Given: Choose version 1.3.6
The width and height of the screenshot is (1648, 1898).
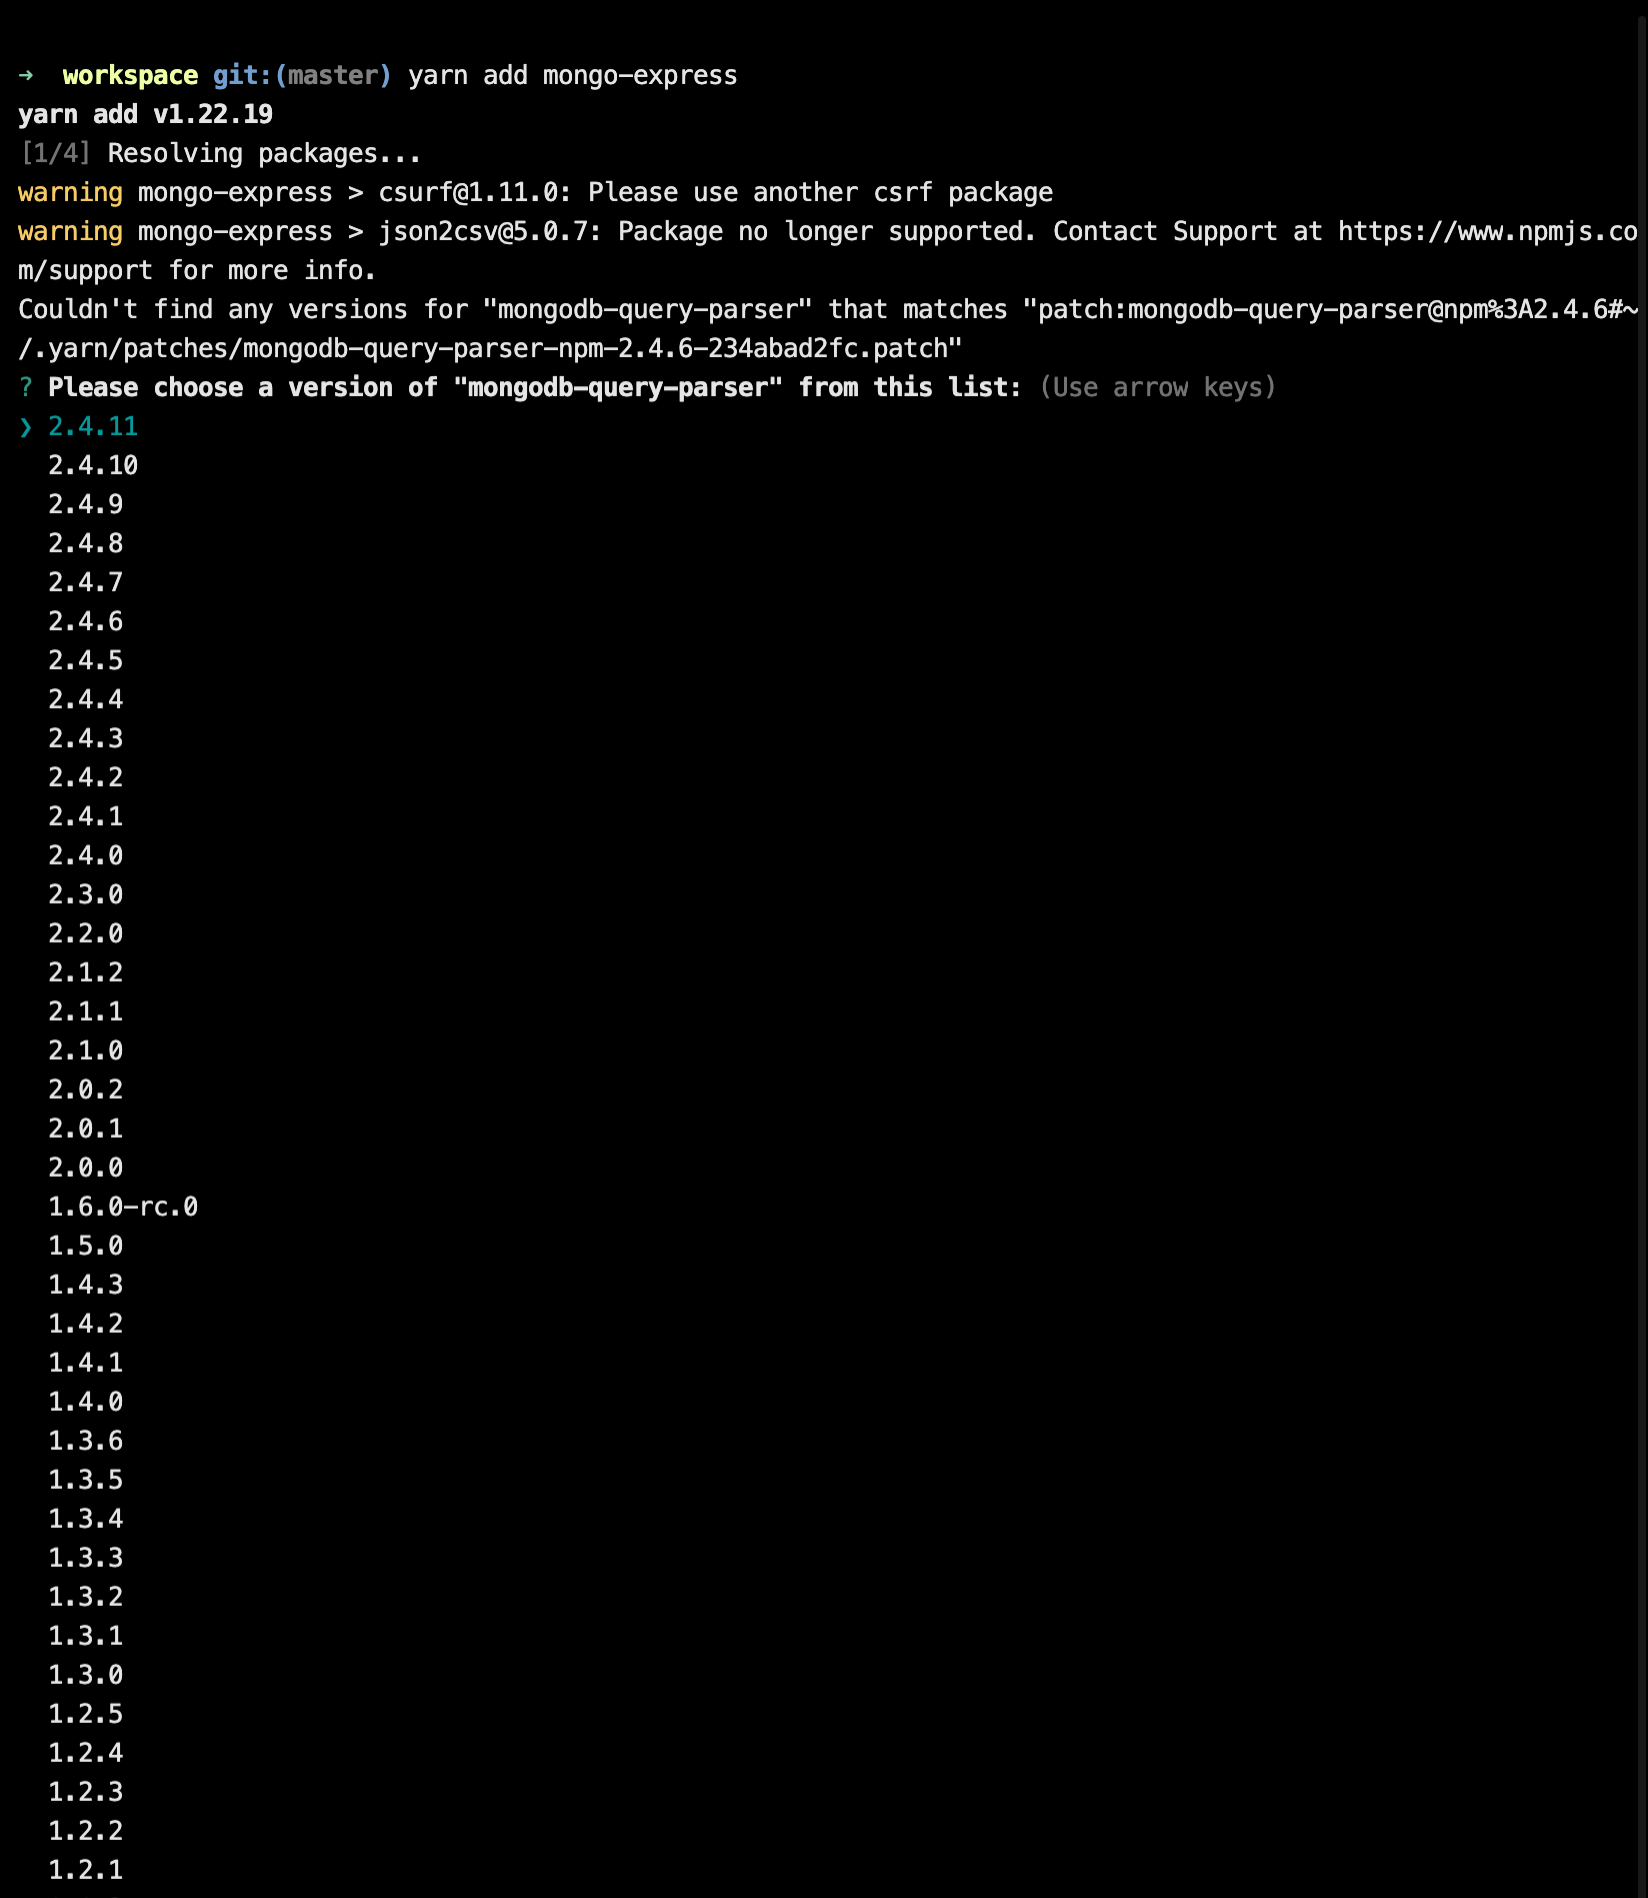Looking at the screenshot, I should coord(85,1440).
